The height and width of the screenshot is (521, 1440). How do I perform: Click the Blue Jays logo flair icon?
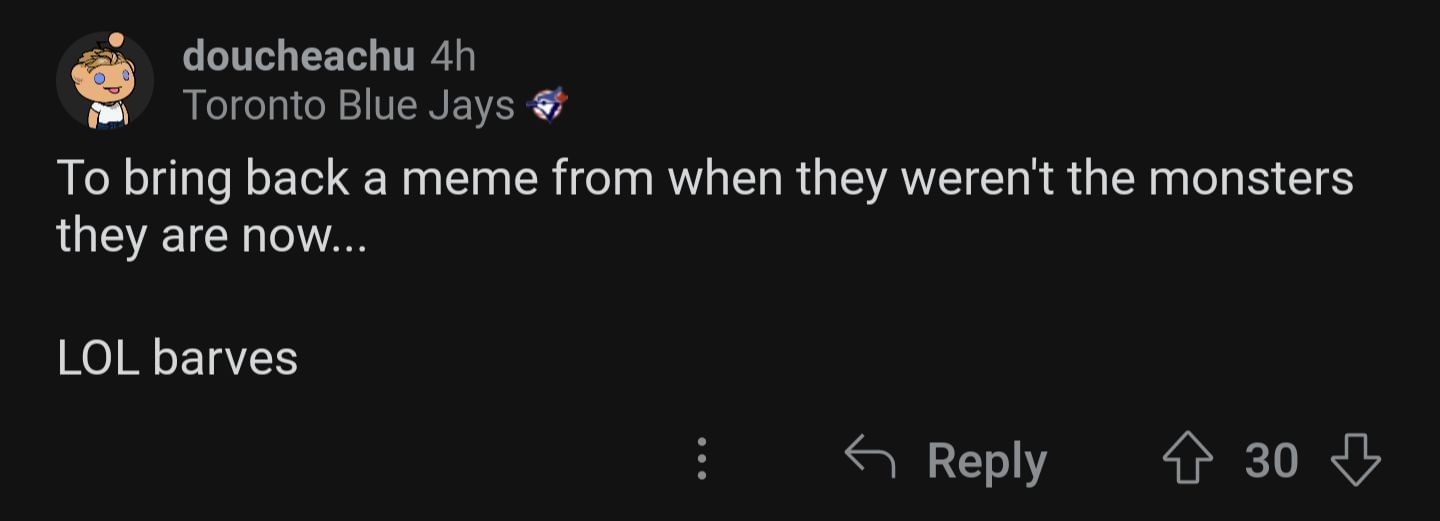[547, 104]
